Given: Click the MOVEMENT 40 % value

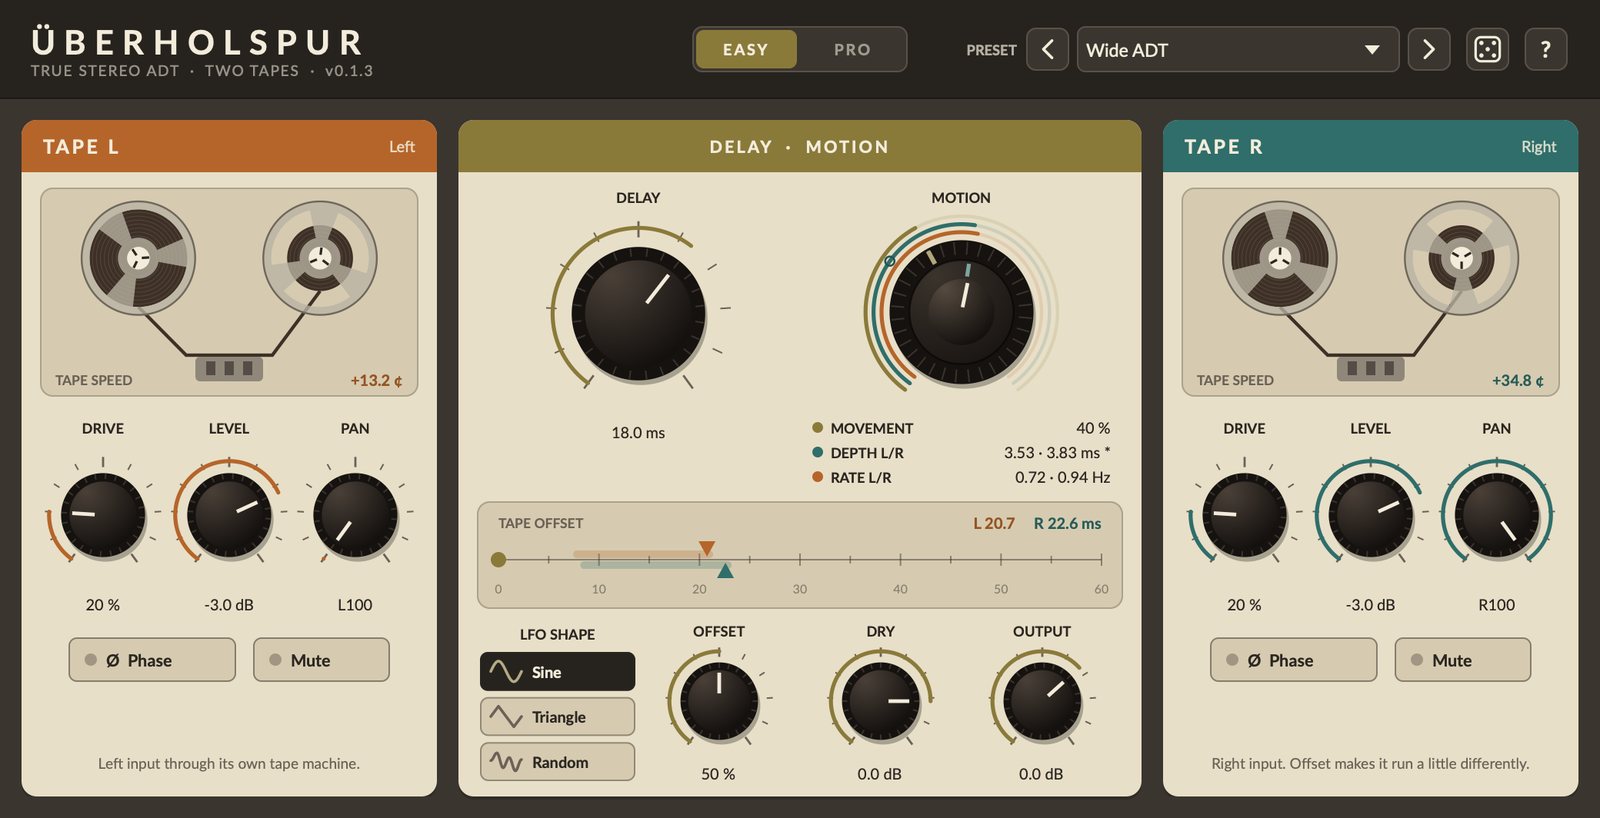Looking at the screenshot, I should coord(1093,428).
